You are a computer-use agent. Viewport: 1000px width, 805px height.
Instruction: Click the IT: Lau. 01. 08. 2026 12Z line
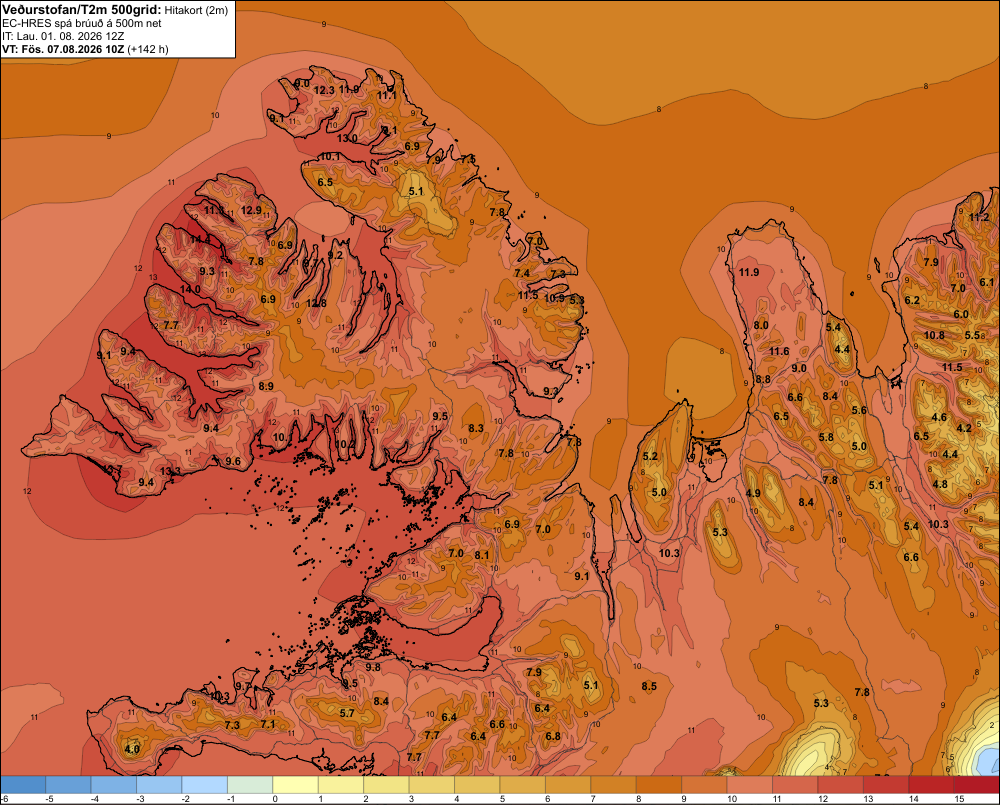click(x=63, y=36)
